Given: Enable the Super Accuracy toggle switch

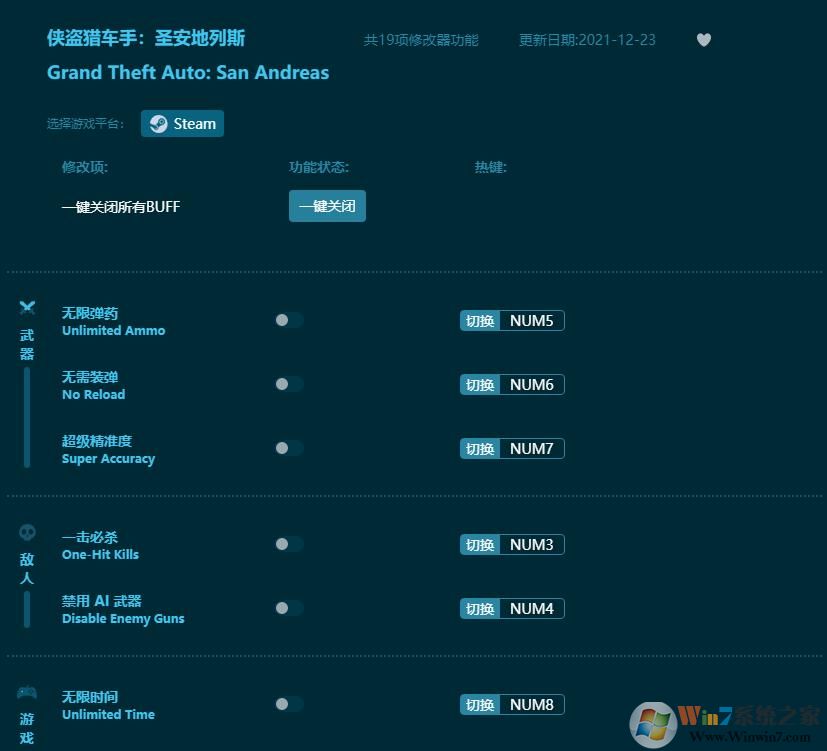Looking at the screenshot, I should (x=289, y=448).
